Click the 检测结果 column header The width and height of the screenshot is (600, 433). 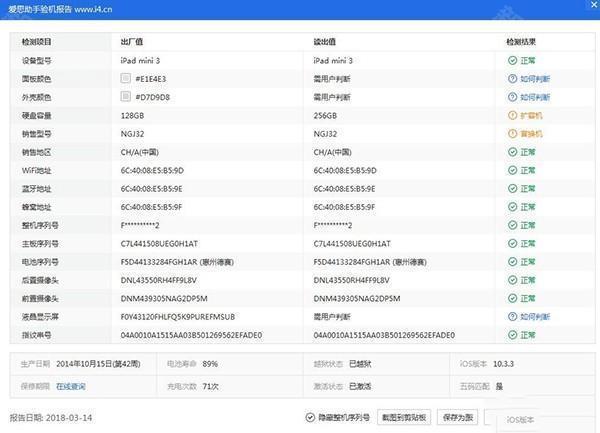click(525, 42)
